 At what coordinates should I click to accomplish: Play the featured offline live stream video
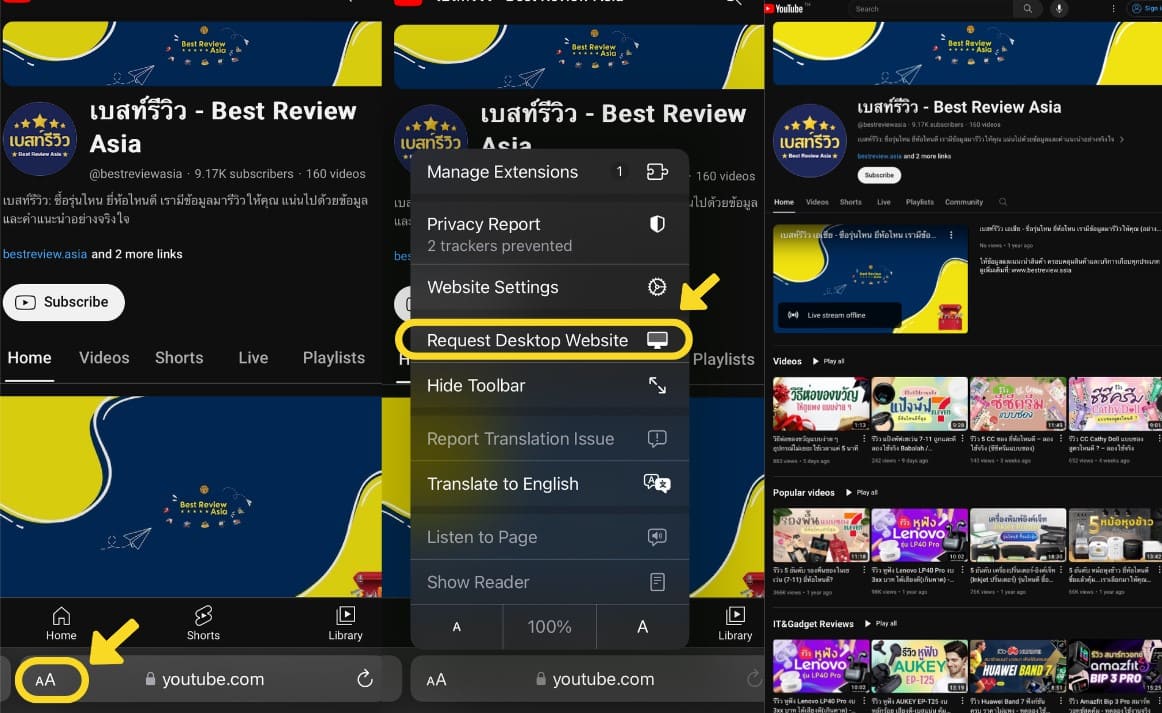[870, 279]
